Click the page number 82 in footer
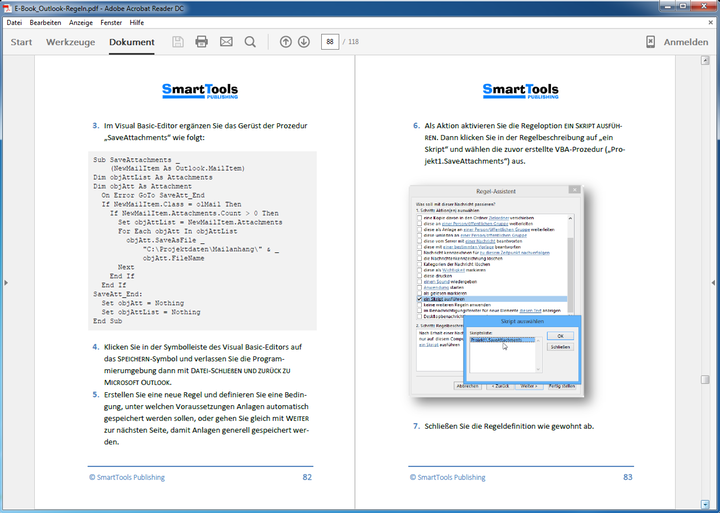 pos(307,477)
